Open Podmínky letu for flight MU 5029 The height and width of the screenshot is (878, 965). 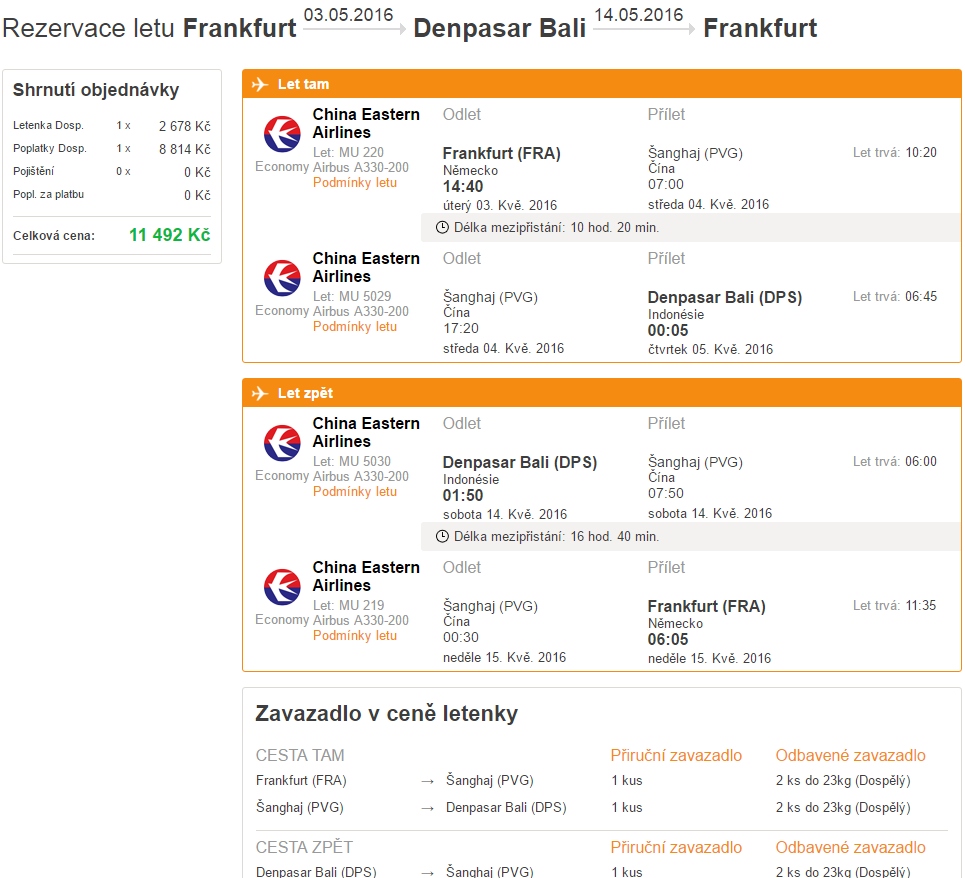(354, 327)
